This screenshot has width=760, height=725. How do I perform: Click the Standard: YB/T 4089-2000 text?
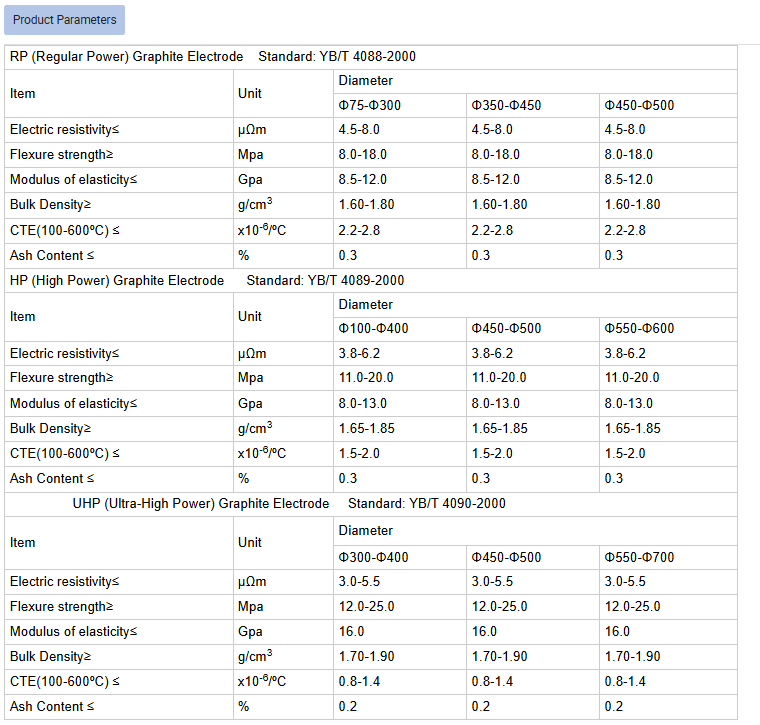325,281
